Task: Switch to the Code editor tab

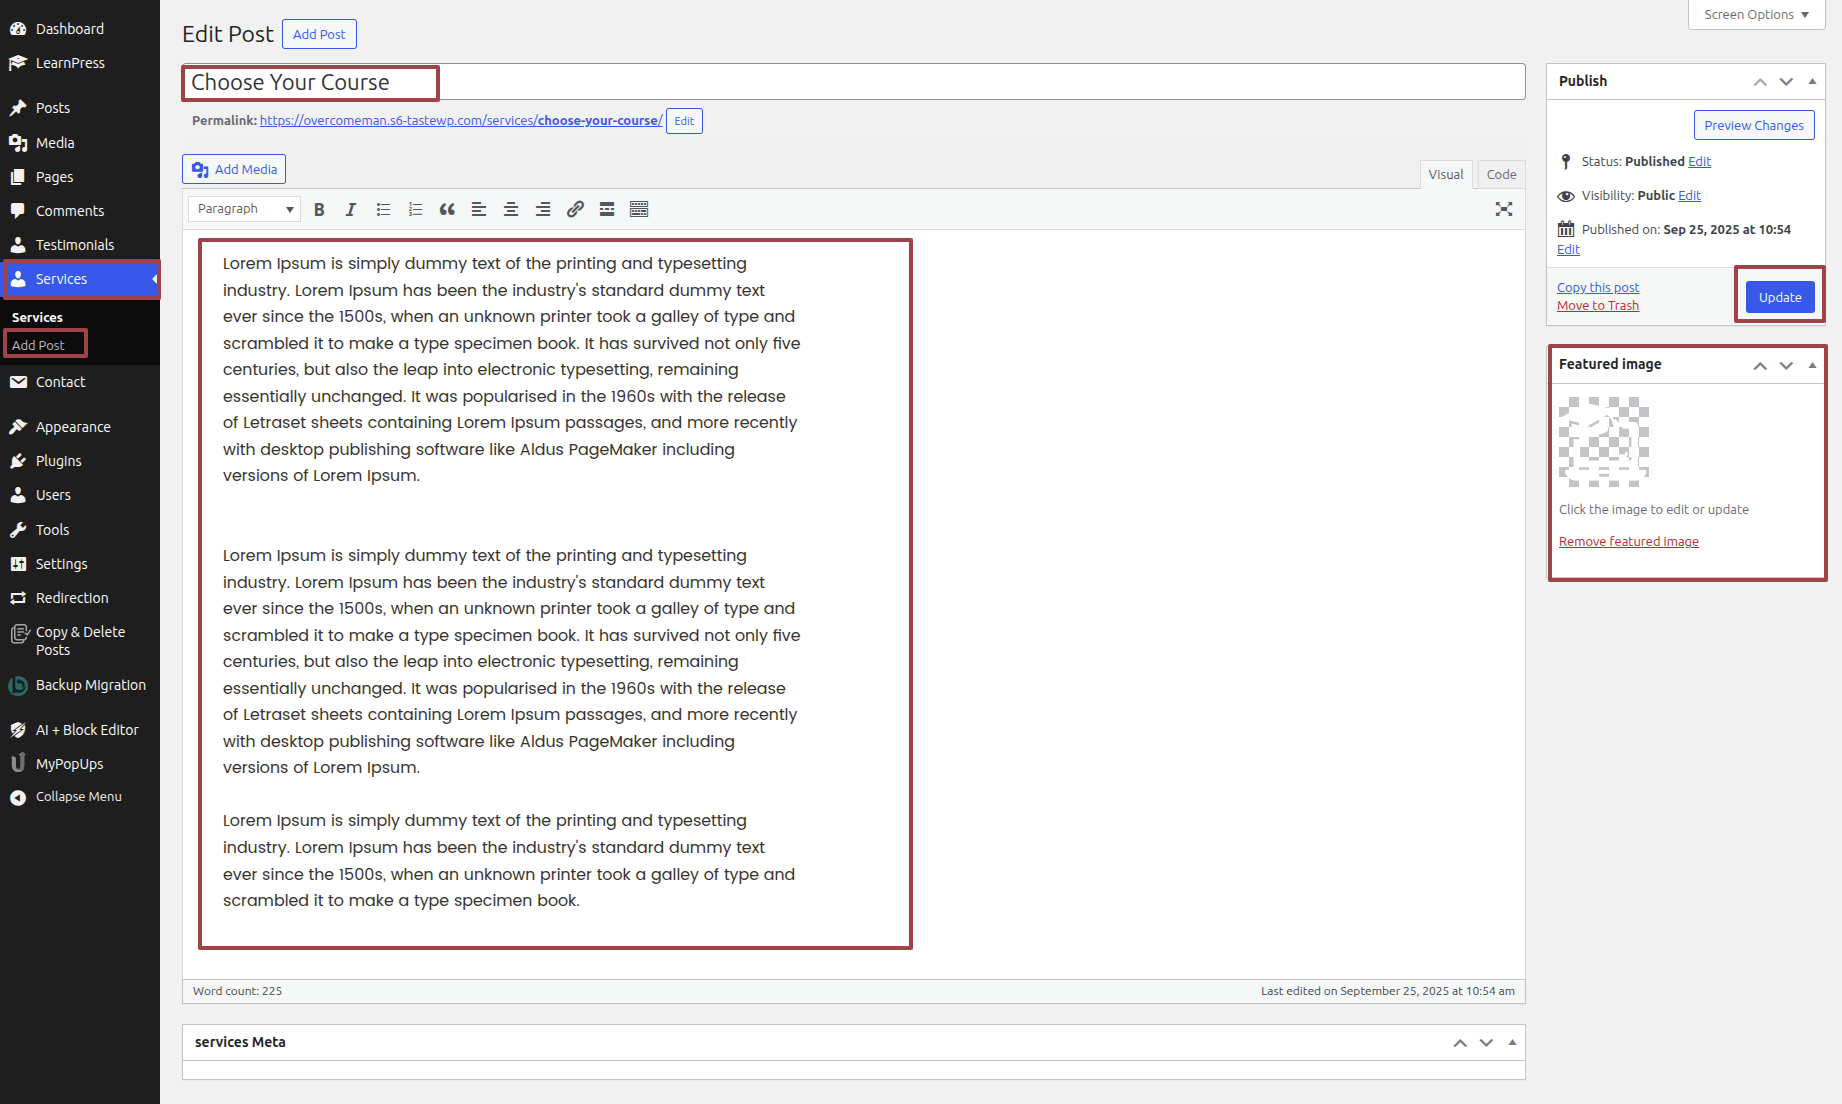Action: point(1500,174)
